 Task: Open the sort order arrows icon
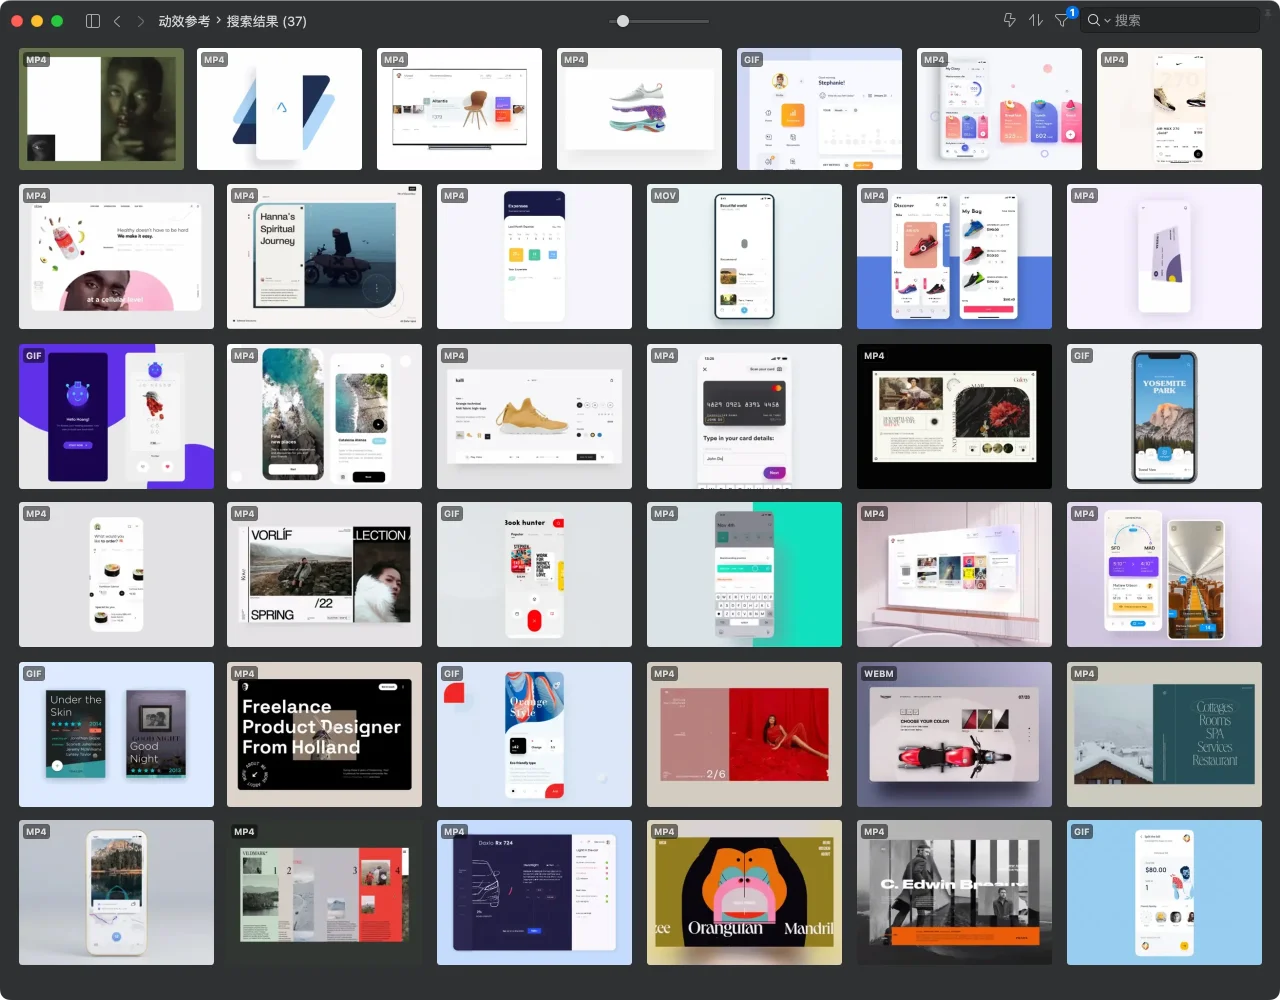pyautogui.click(x=1035, y=20)
